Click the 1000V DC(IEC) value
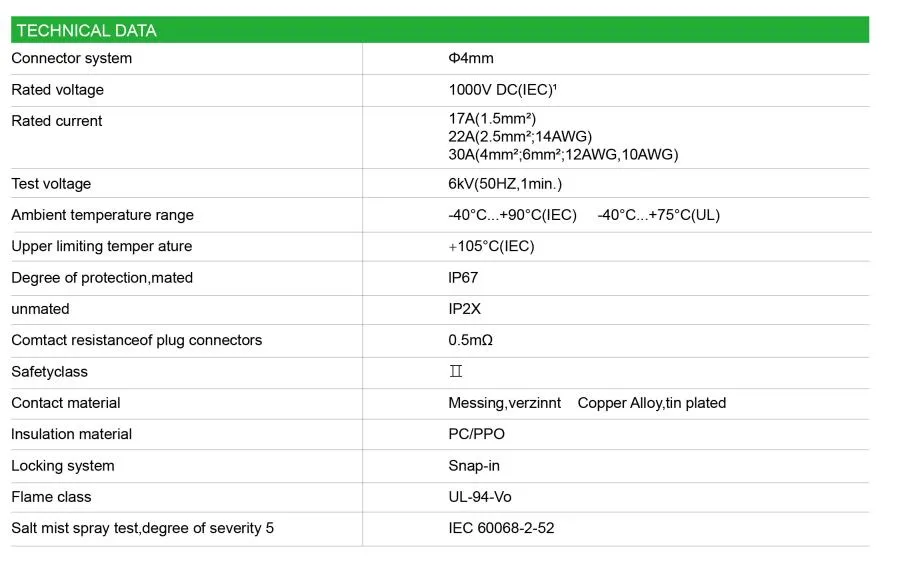Viewport: 909px width, 566px height. [502, 90]
